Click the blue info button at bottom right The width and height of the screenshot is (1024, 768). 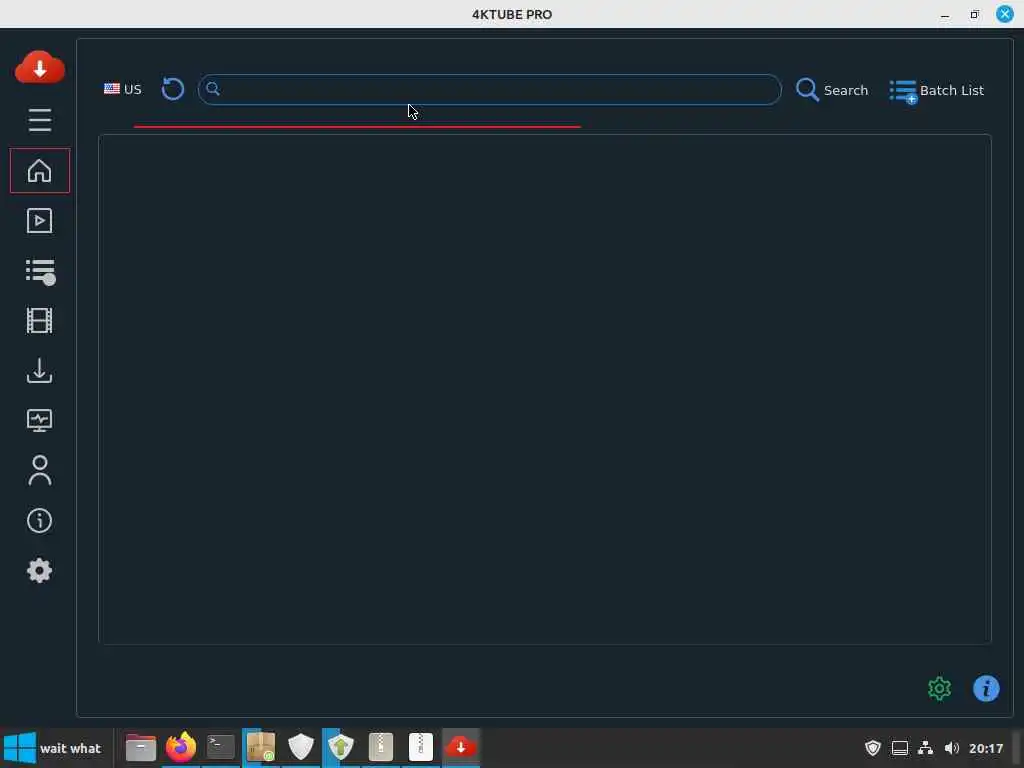(x=986, y=688)
